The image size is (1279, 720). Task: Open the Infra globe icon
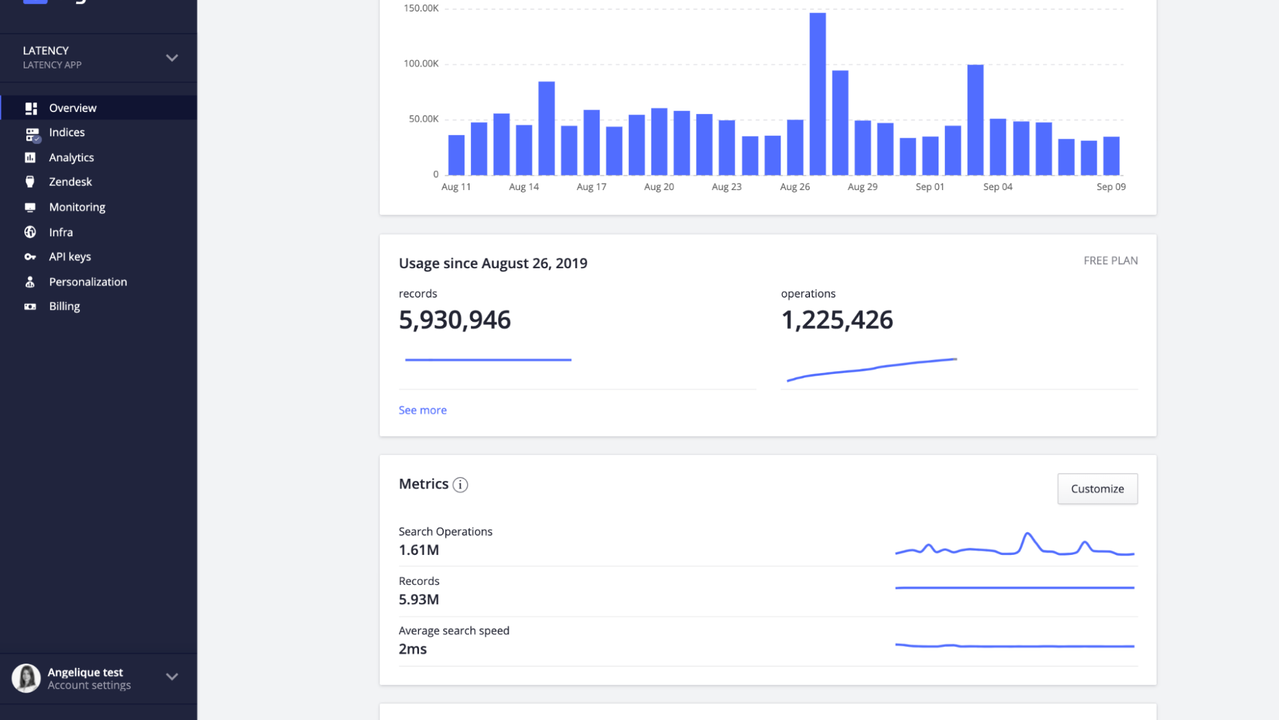pyautogui.click(x=31, y=232)
